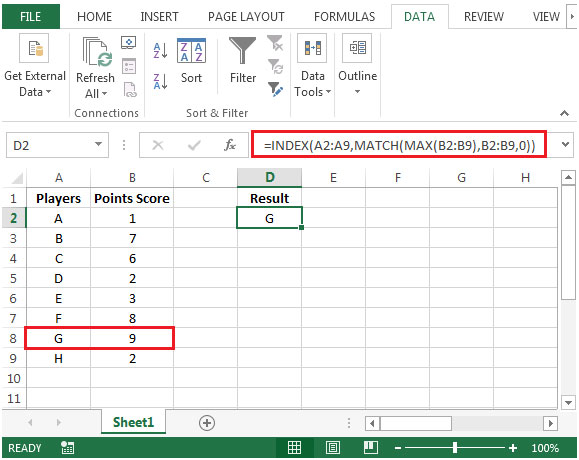Go to previous sheet arrow
This screenshot has height=460, width=579.
point(30,422)
